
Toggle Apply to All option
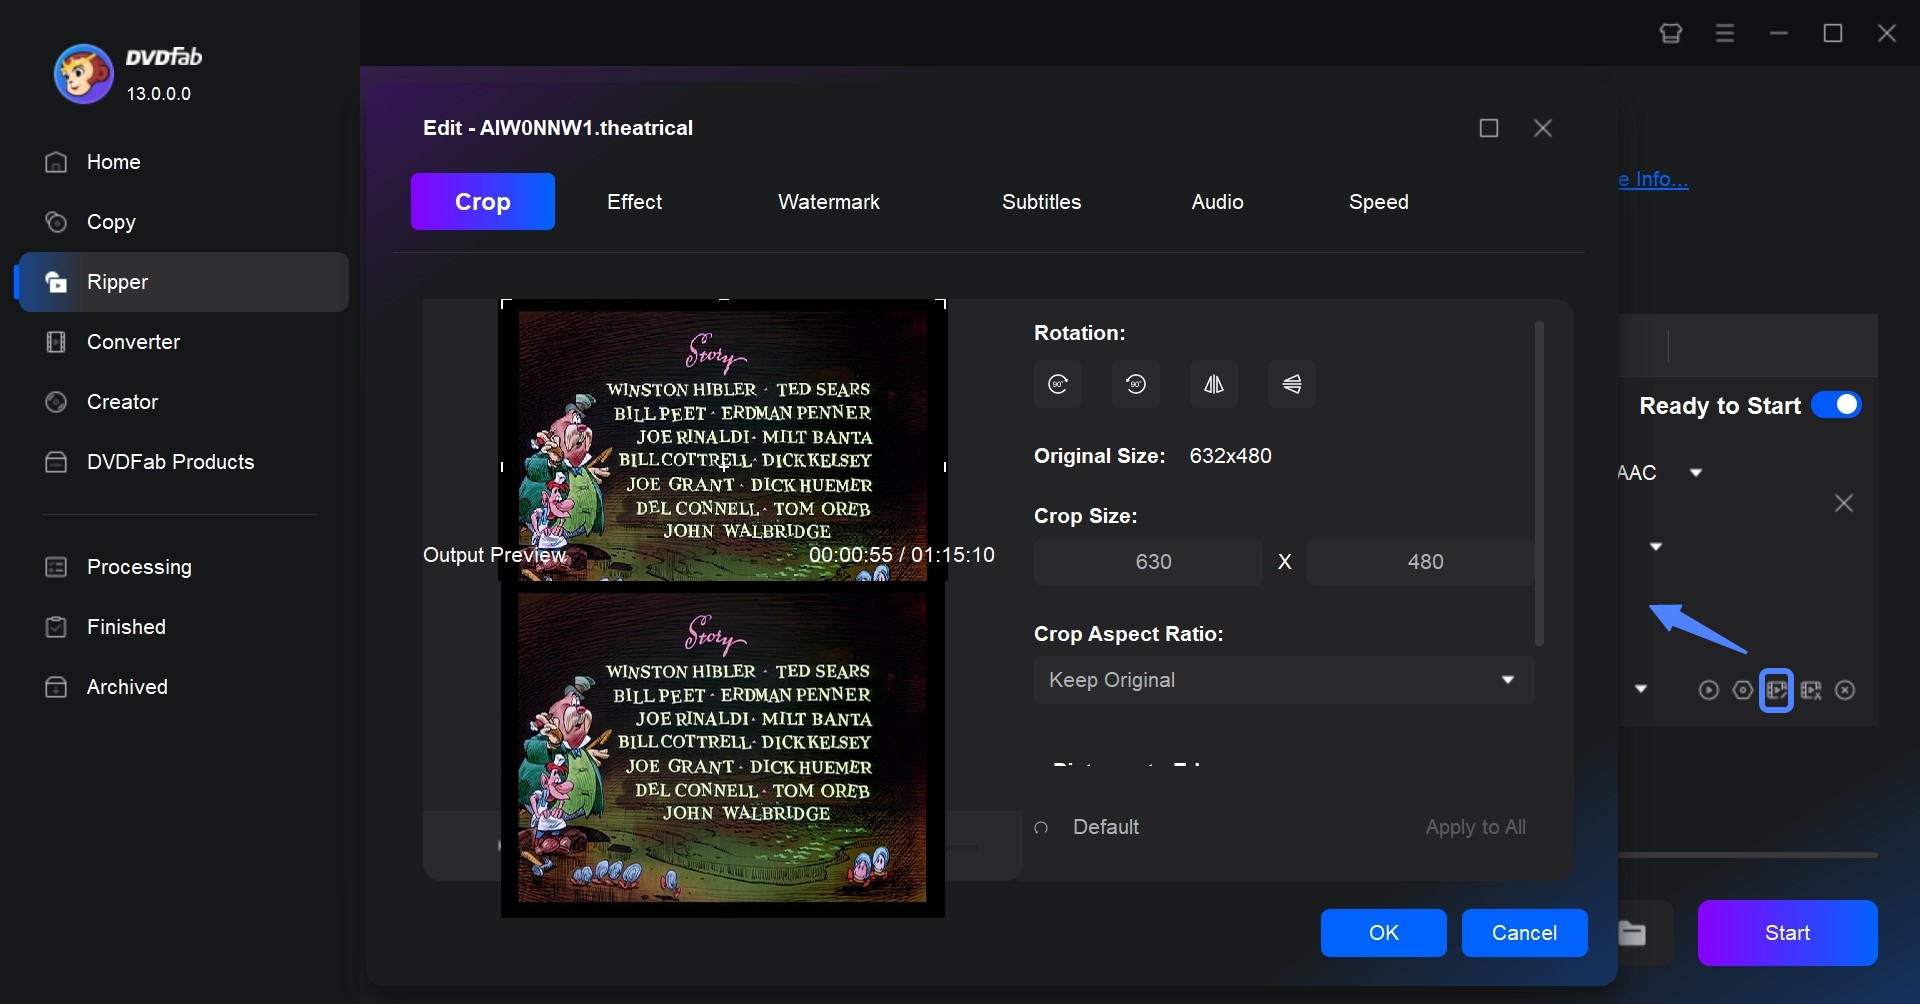1475,827
